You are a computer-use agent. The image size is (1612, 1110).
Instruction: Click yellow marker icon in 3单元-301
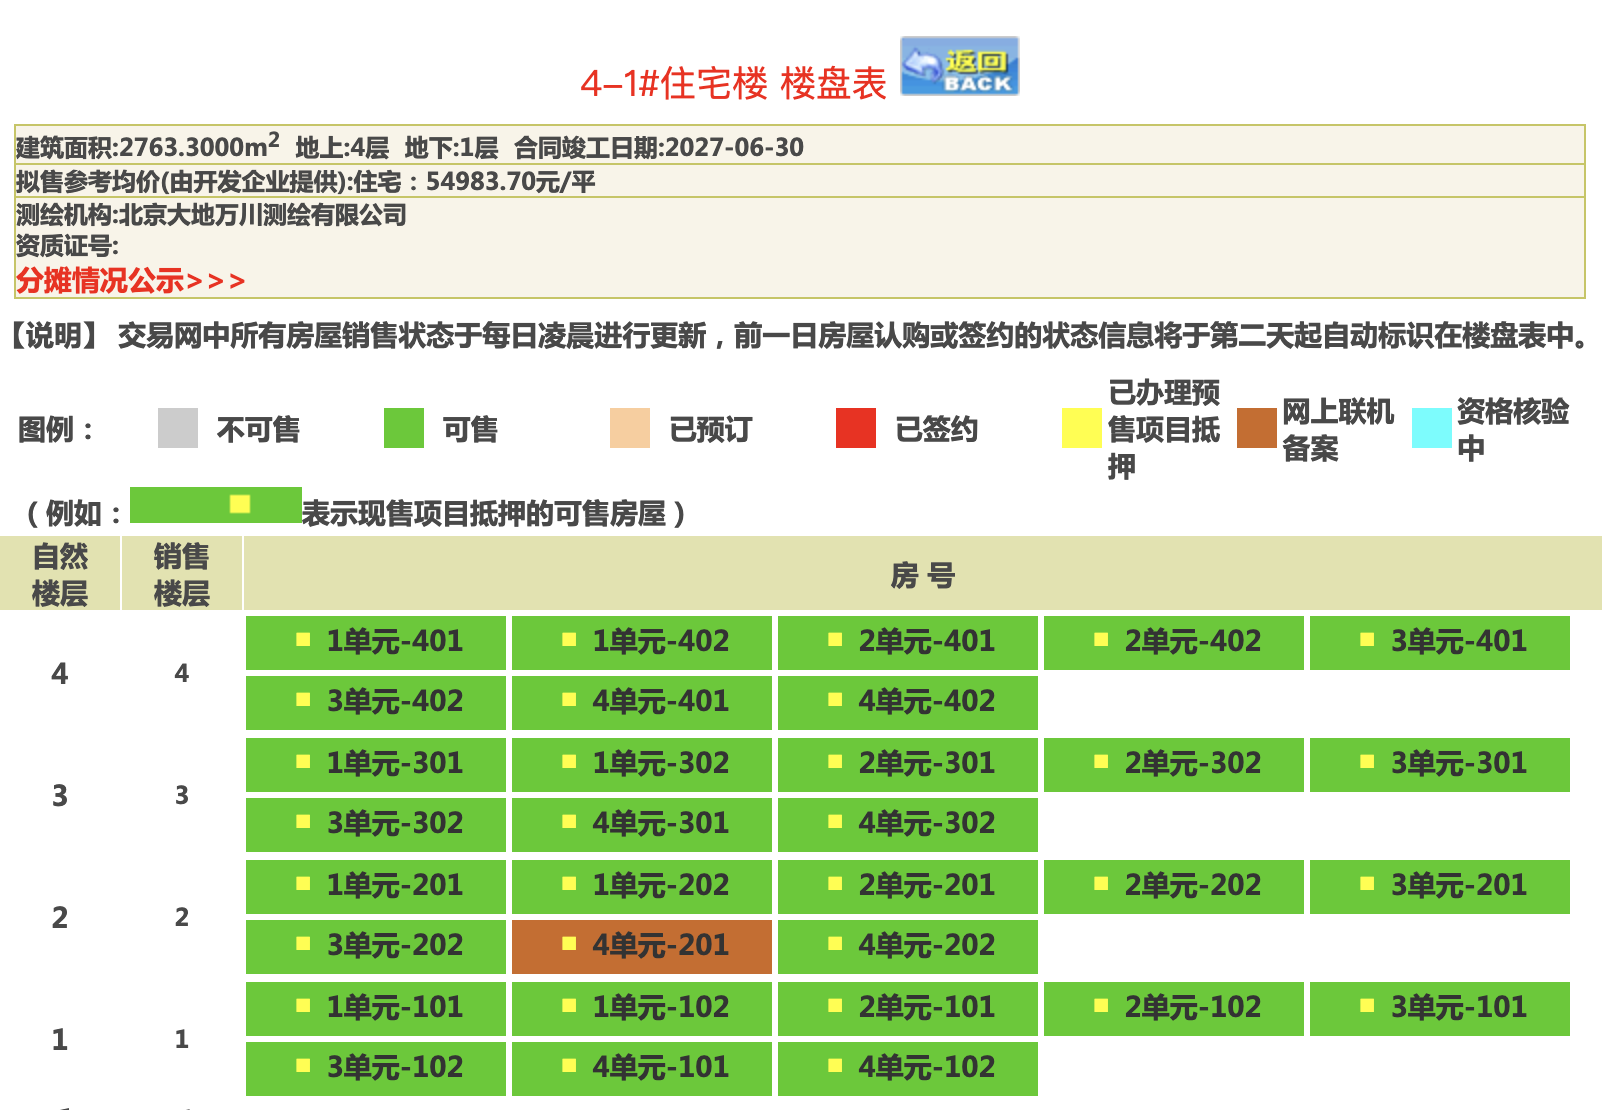(x=1367, y=762)
